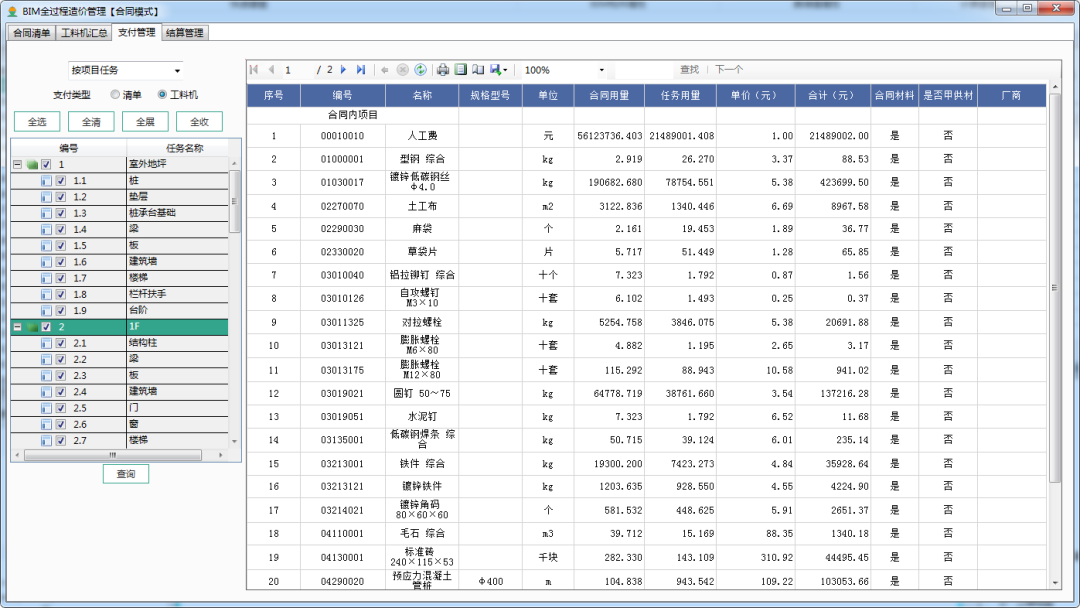This screenshot has height=608, width=1080.
Task: Print the report using printer icon
Action: point(443,70)
